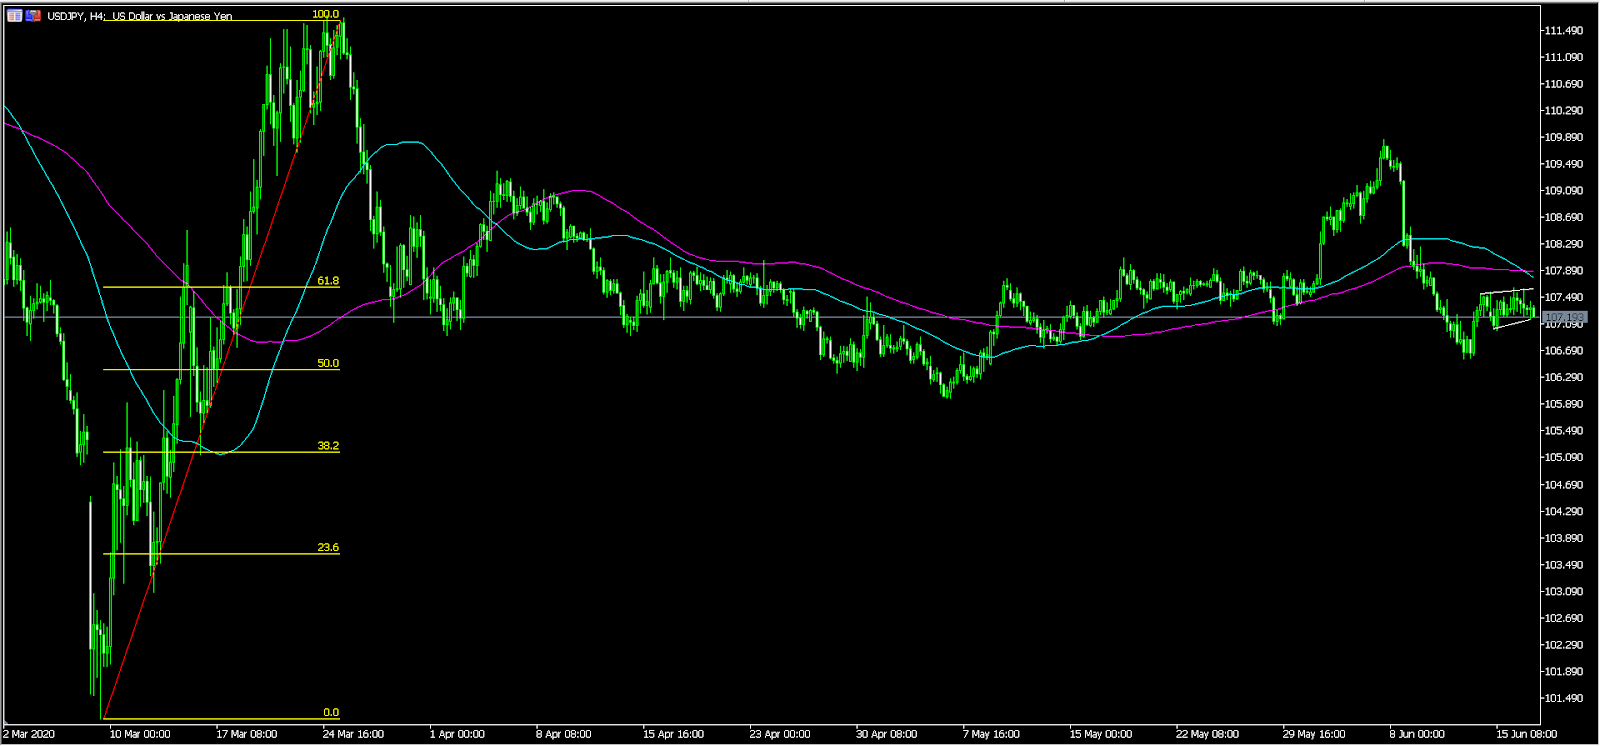
Task: Click the 7 May 16:00 time label
Action: point(993,734)
